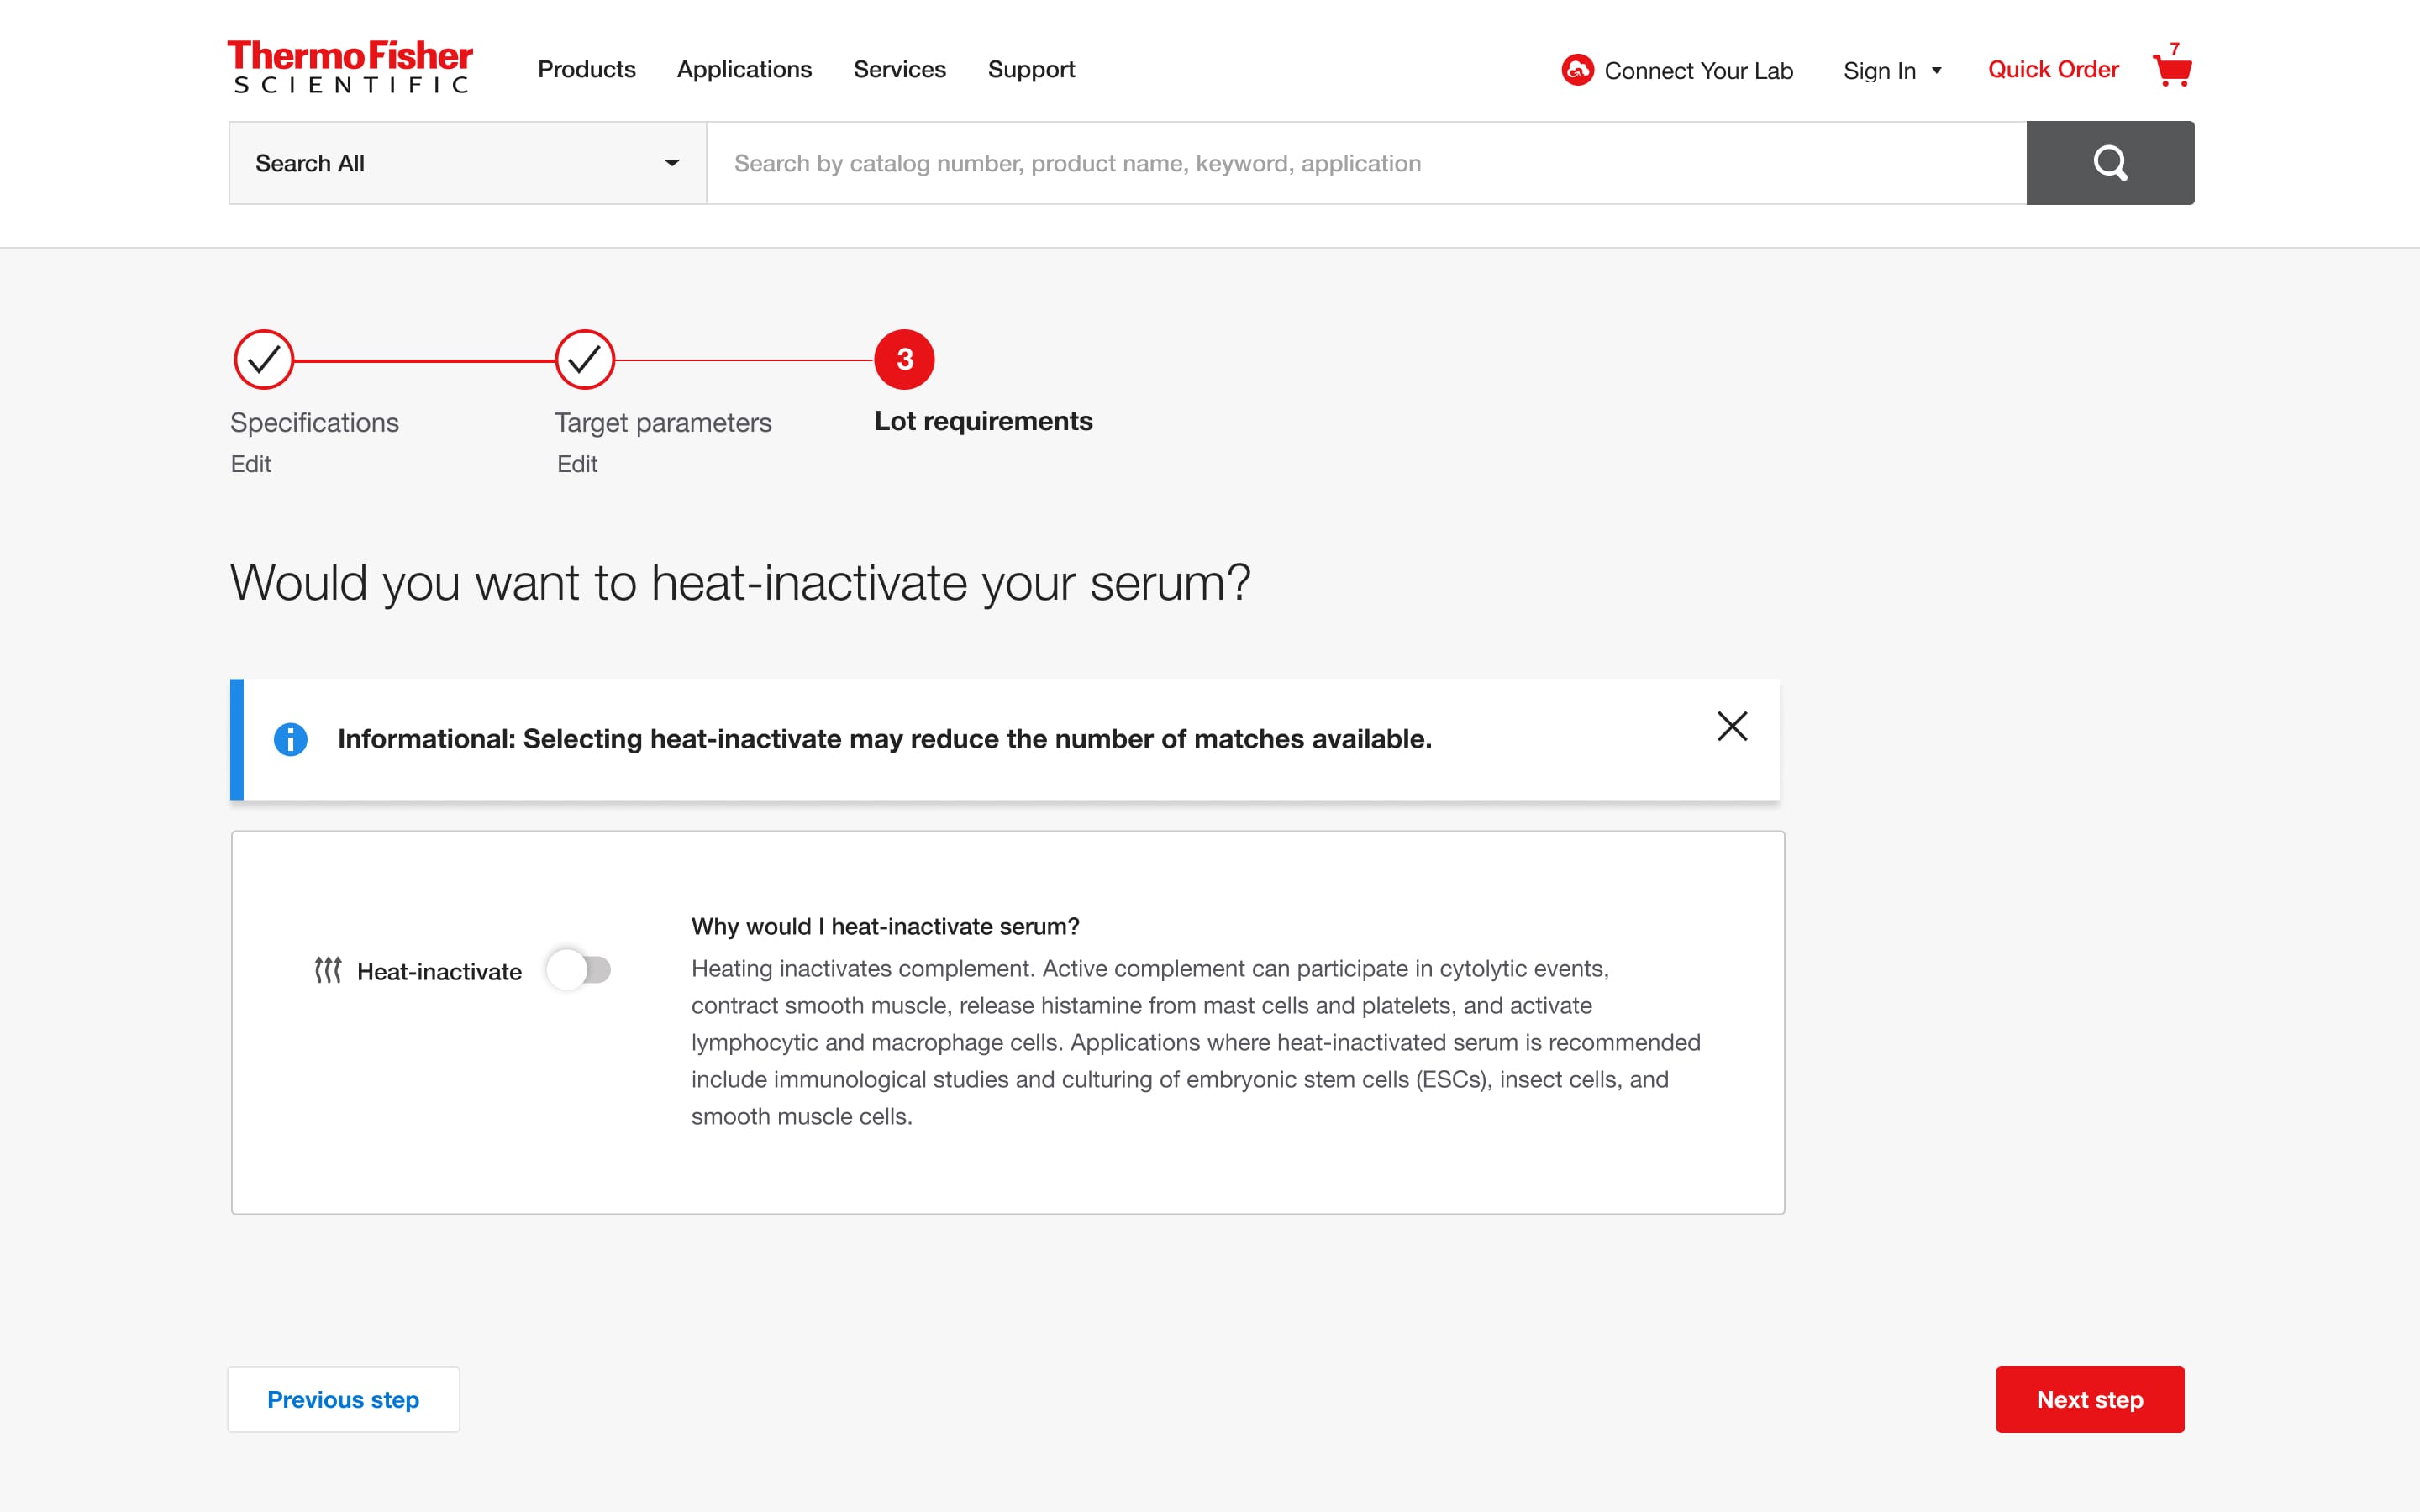Open the Support menu
This screenshot has height=1512, width=2420.
(x=1031, y=69)
